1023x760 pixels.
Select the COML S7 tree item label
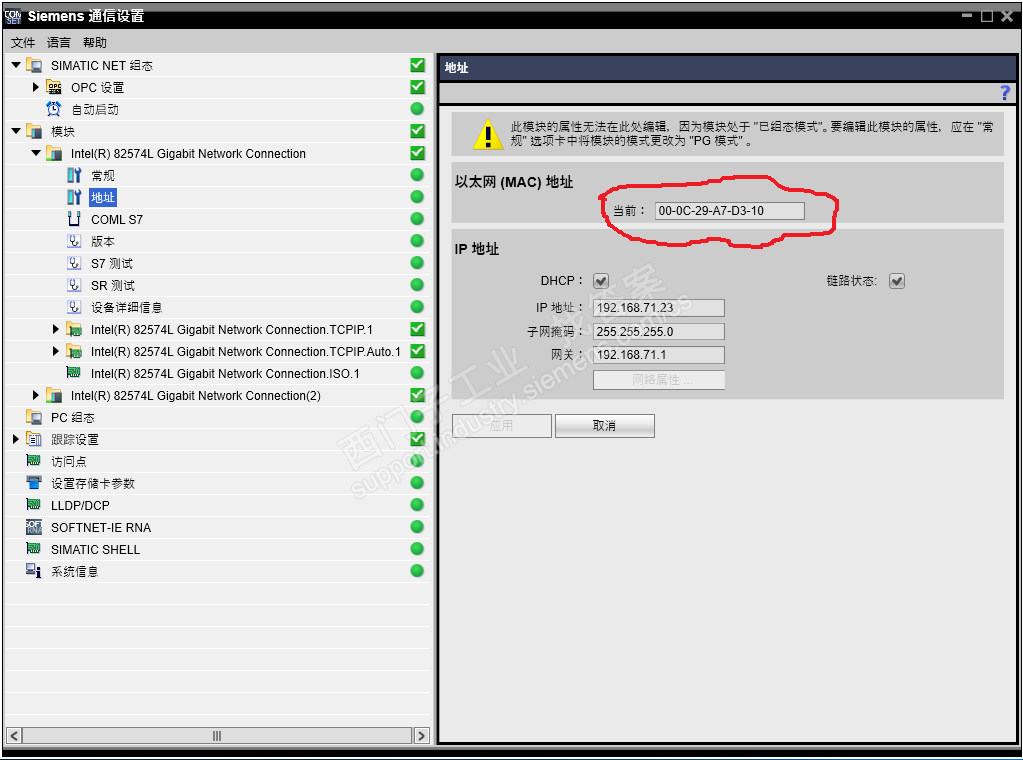(x=117, y=219)
